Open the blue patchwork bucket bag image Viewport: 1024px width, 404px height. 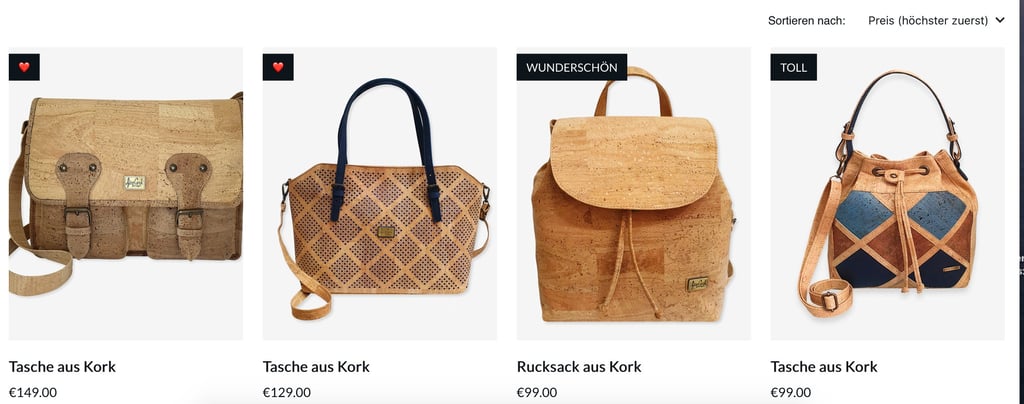pos(888,194)
